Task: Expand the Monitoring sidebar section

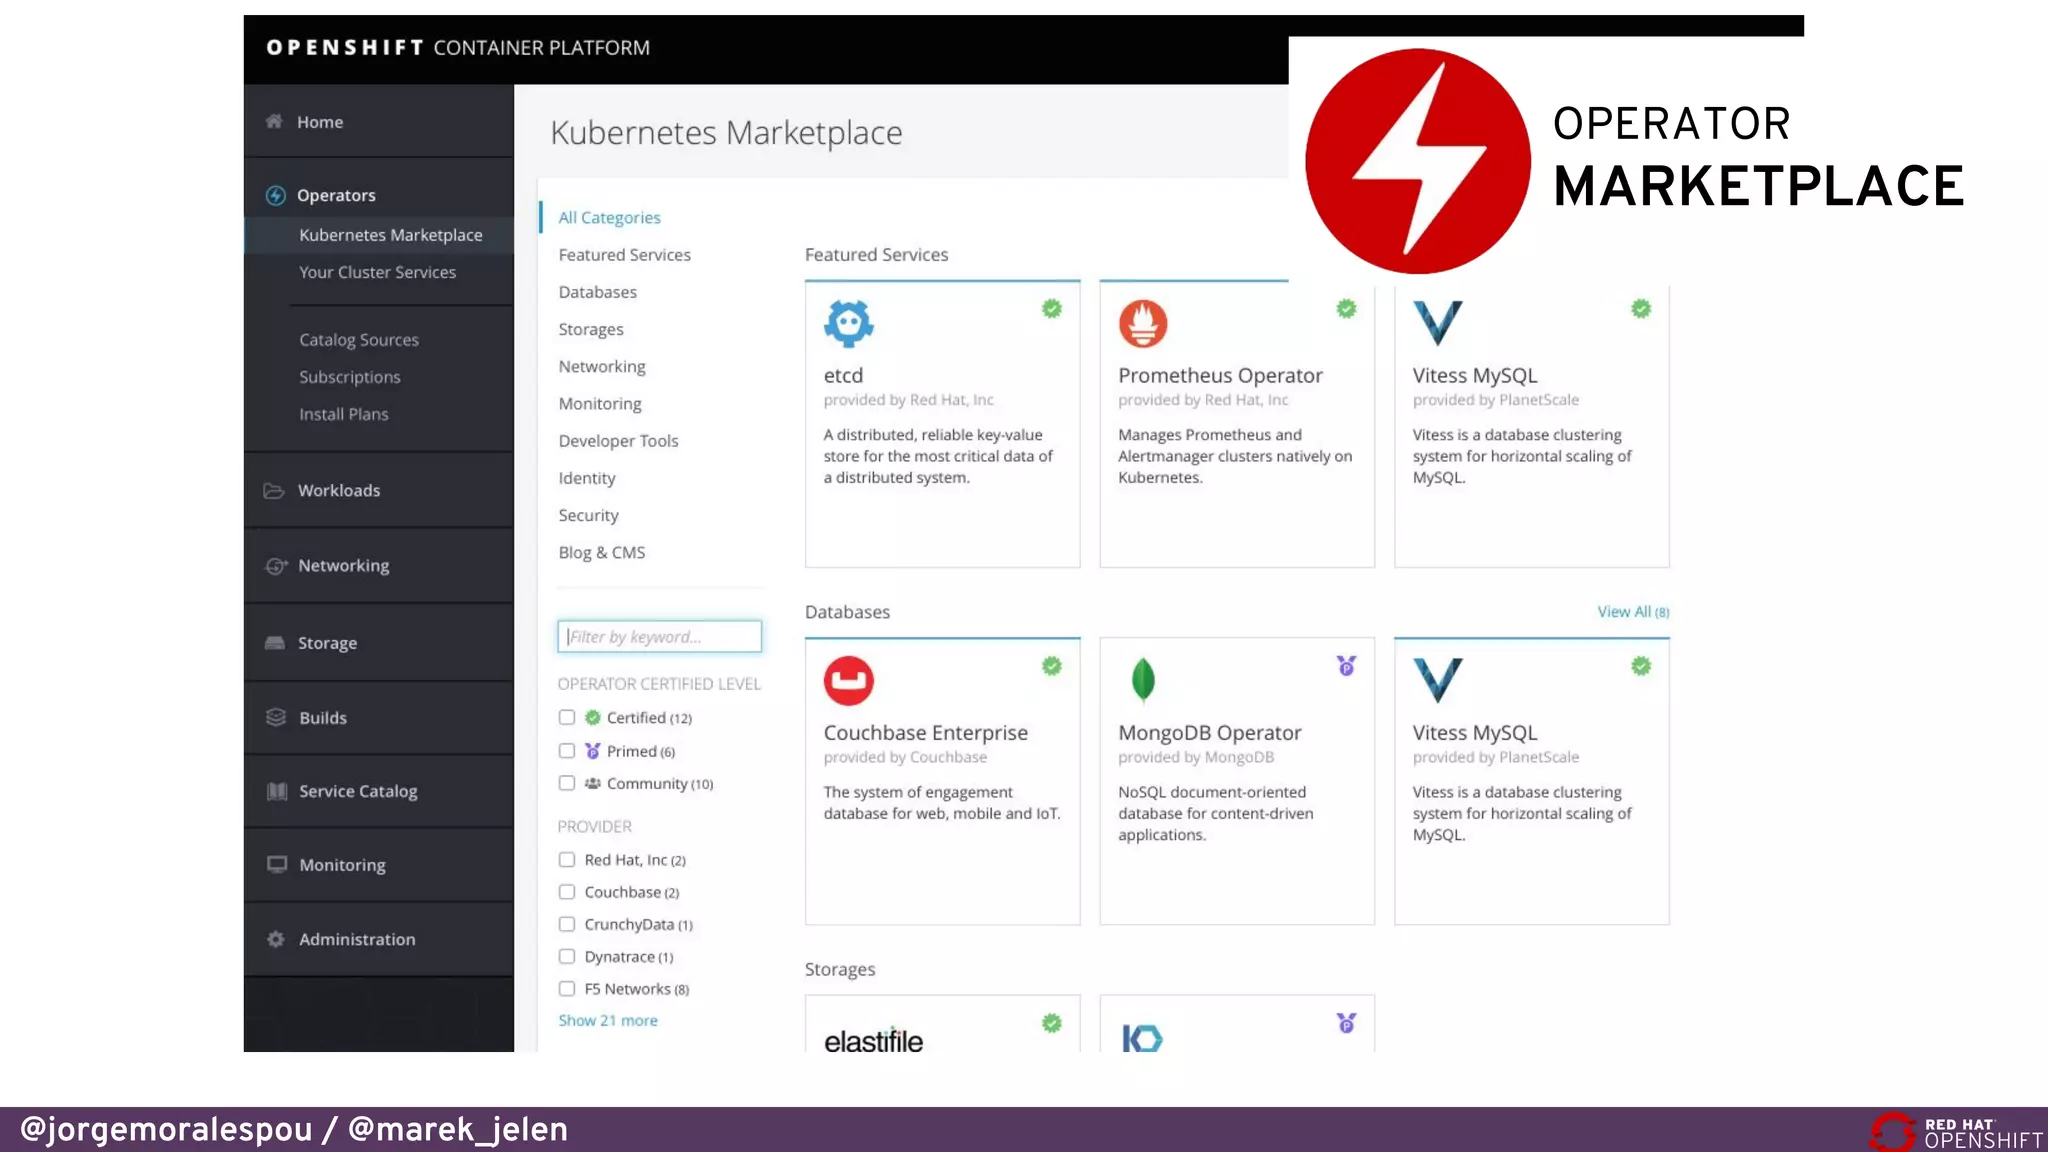Action: (379, 864)
